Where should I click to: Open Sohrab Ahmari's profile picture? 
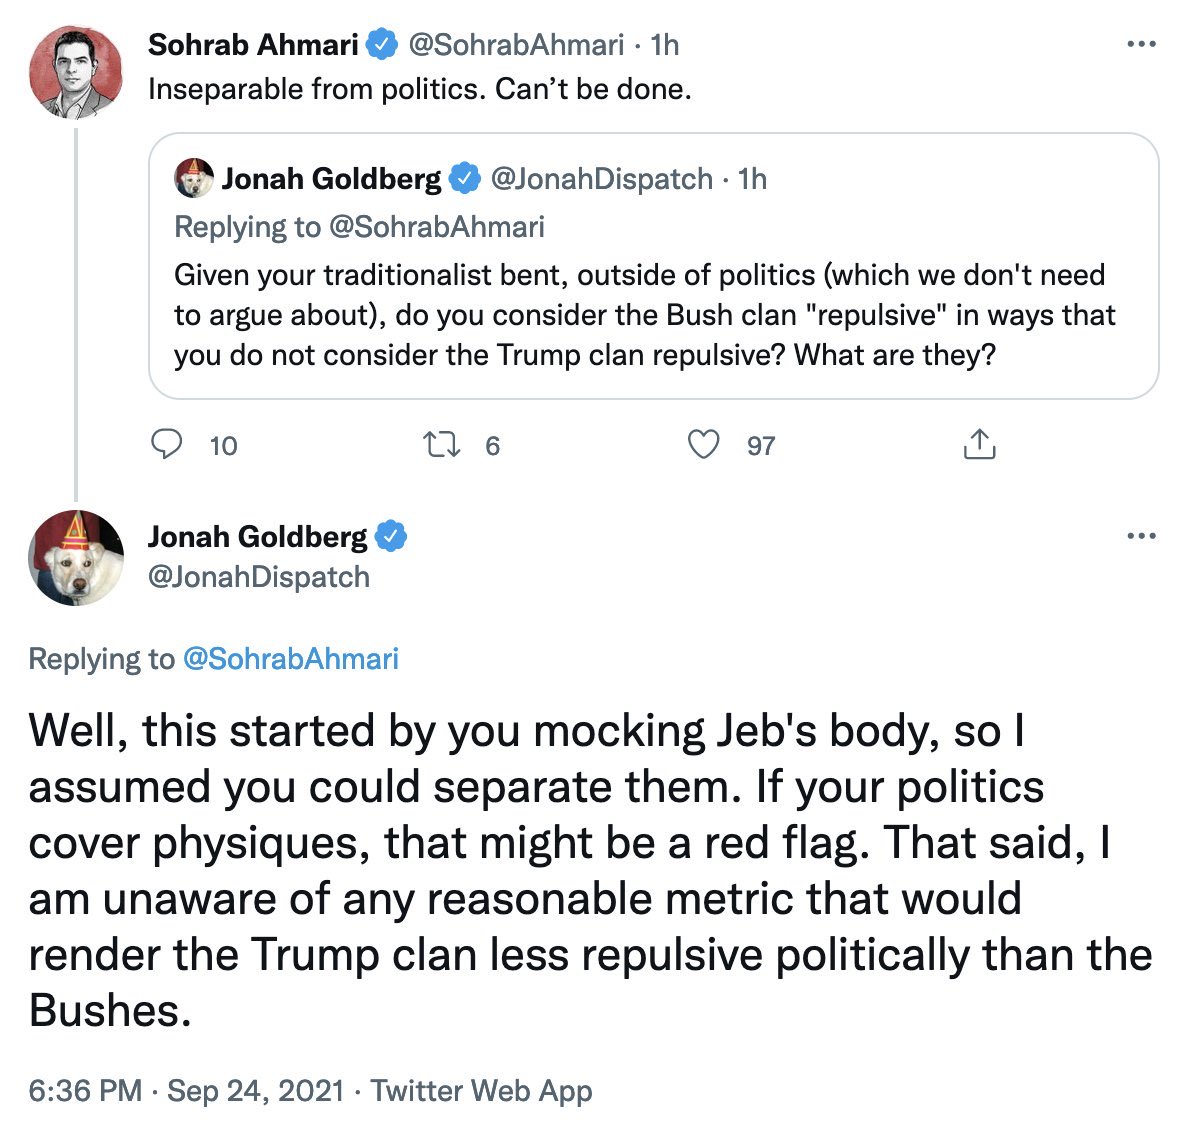pyautogui.click(x=76, y=73)
